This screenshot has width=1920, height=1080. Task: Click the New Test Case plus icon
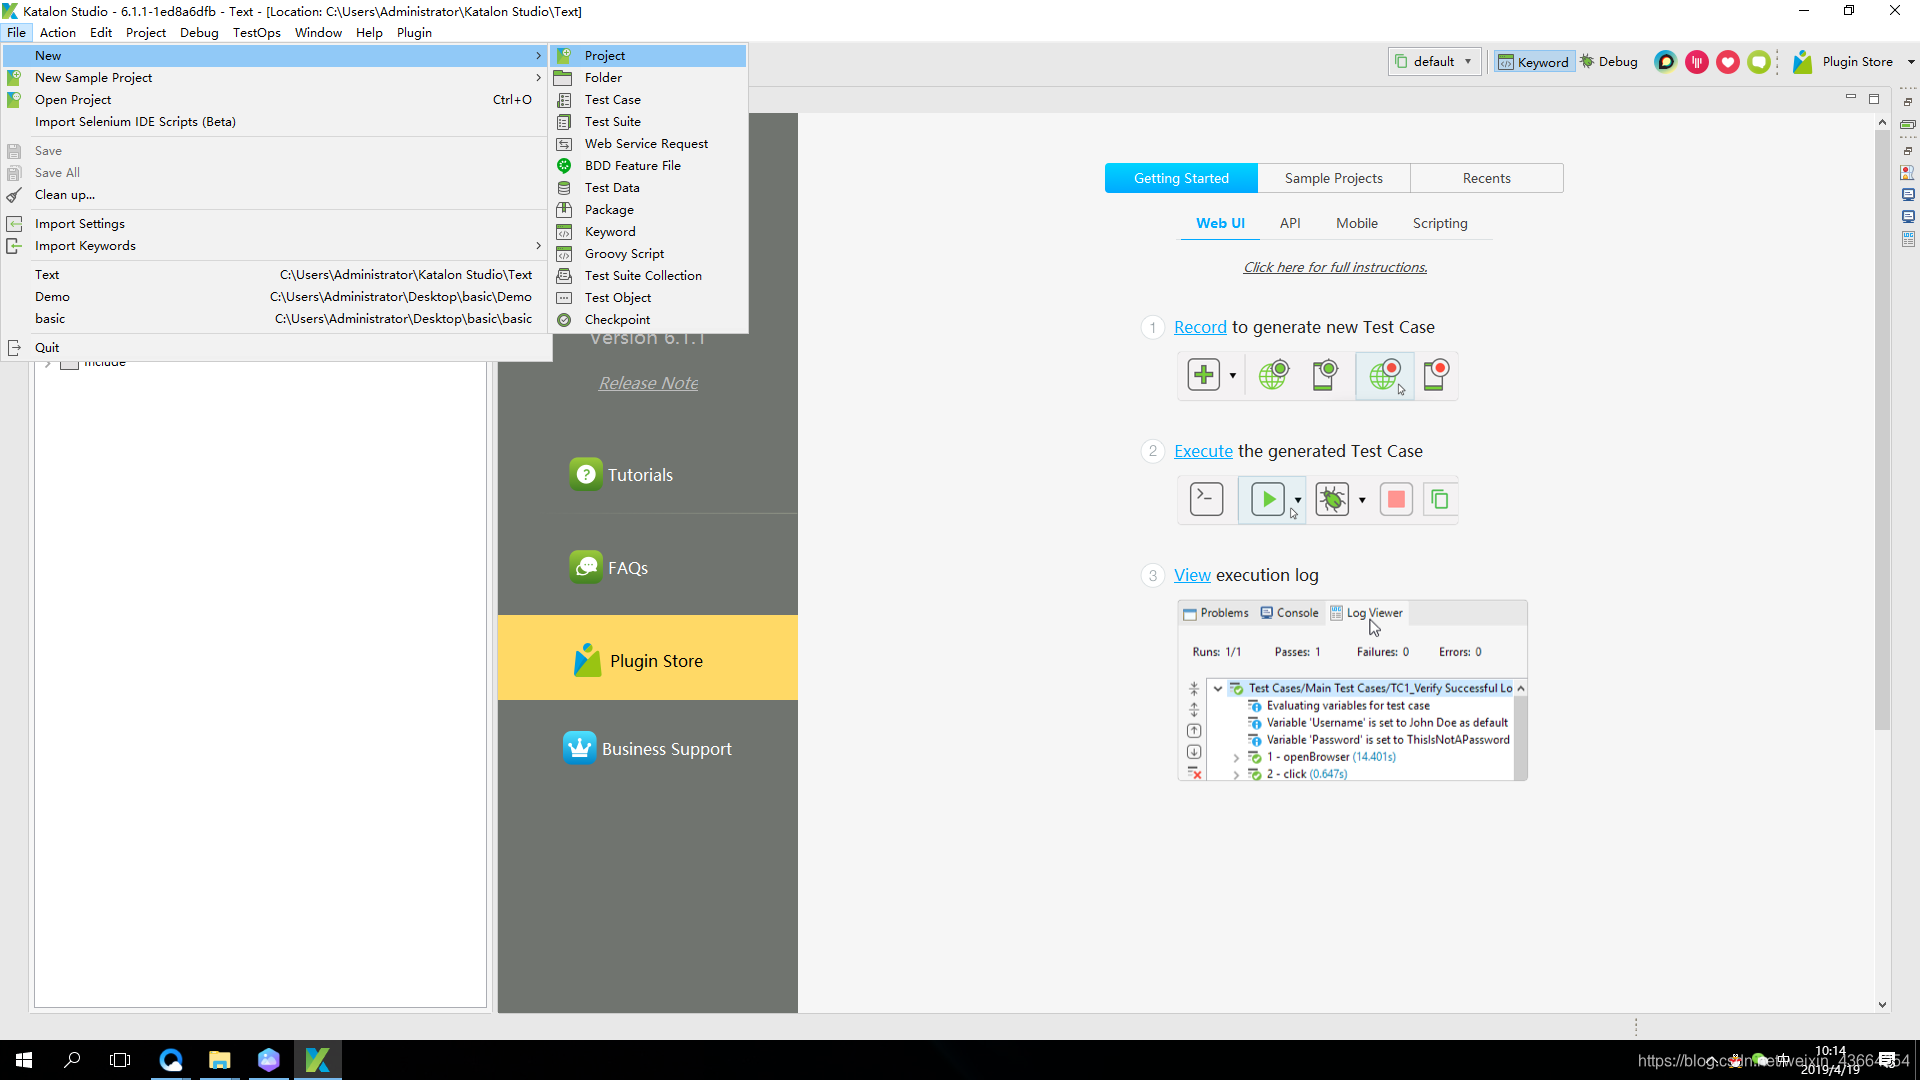[x=1203, y=375]
